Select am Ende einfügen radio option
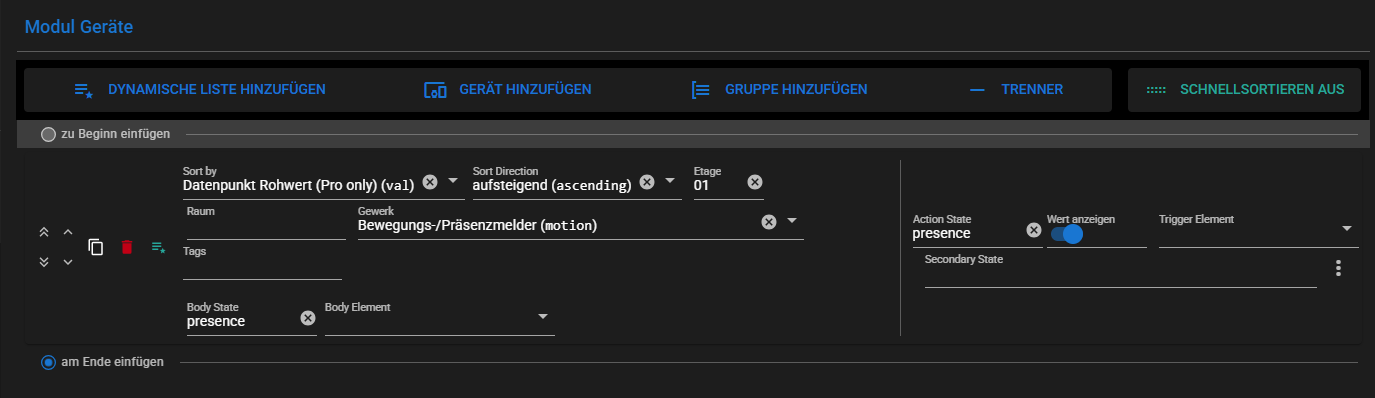Image resolution: width=1375 pixels, height=398 pixels. pyautogui.click(x=48, y=362)
